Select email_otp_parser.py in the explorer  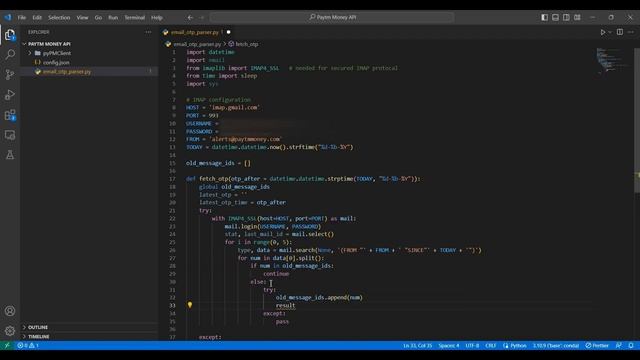click(67, 72)
